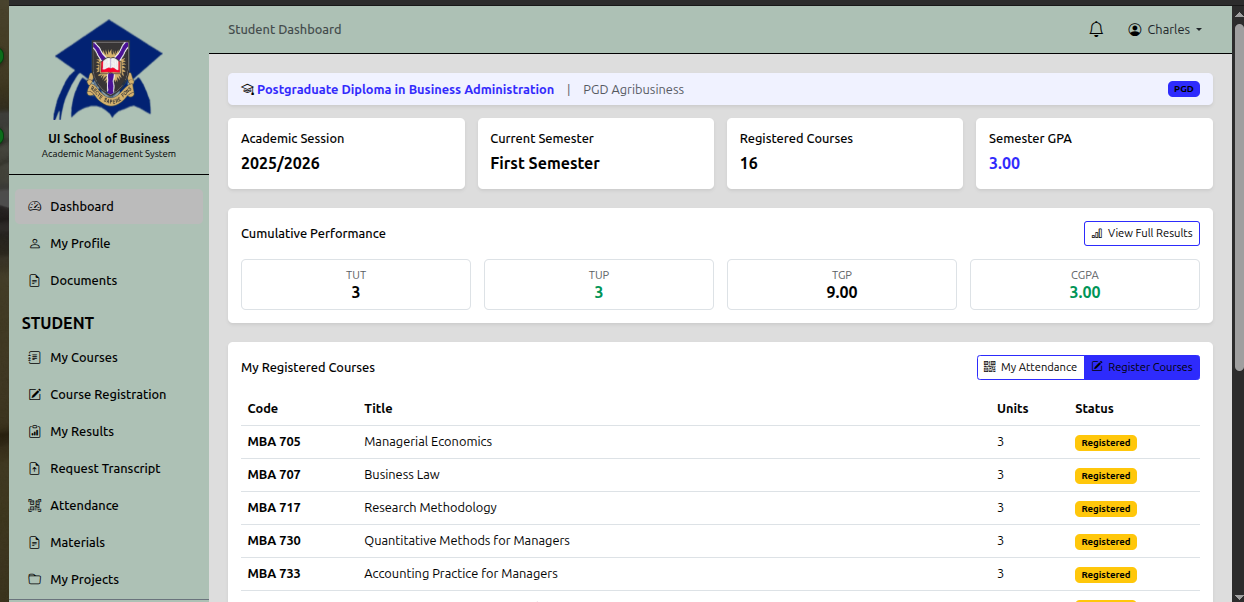Click the Register Courses button

click(x=1141, y=367)
